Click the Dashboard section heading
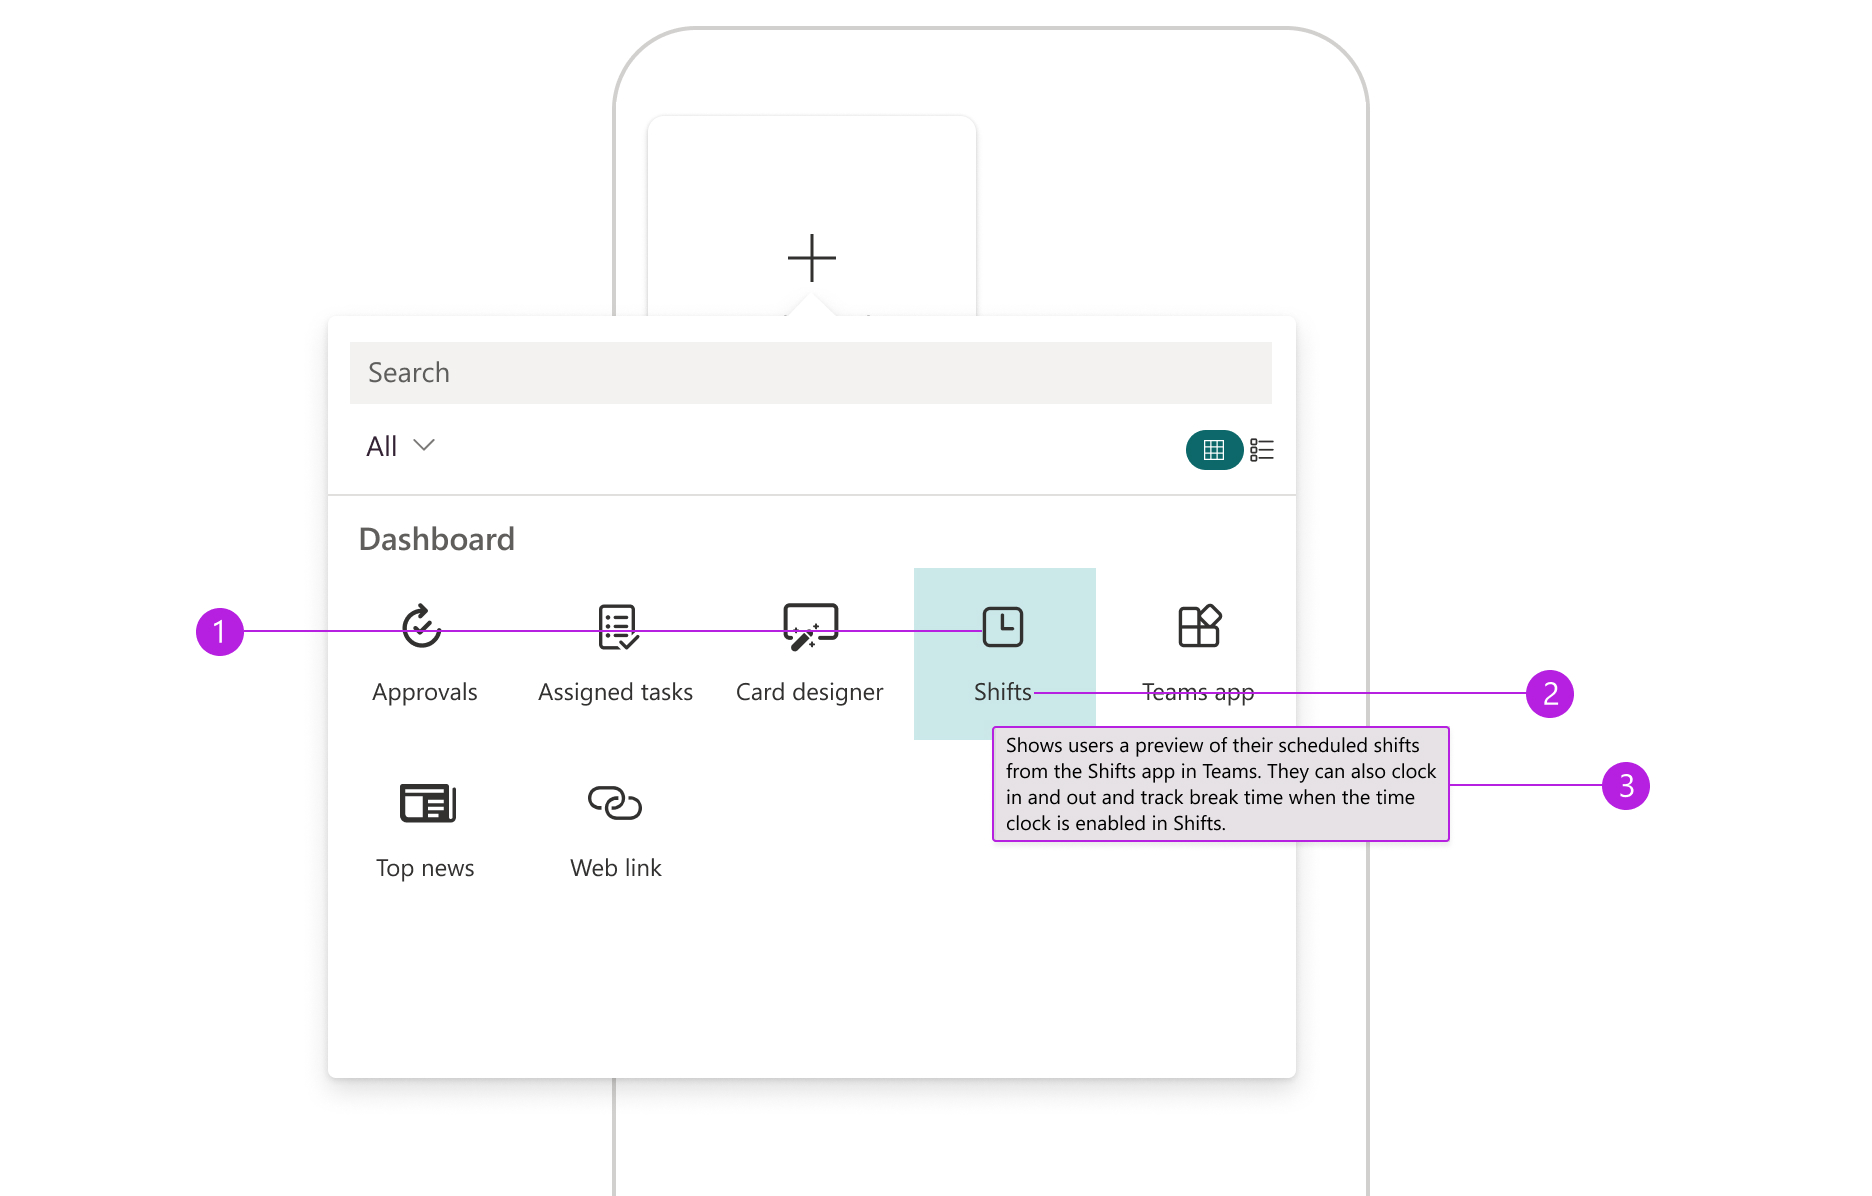 click(x=437, y=539)
